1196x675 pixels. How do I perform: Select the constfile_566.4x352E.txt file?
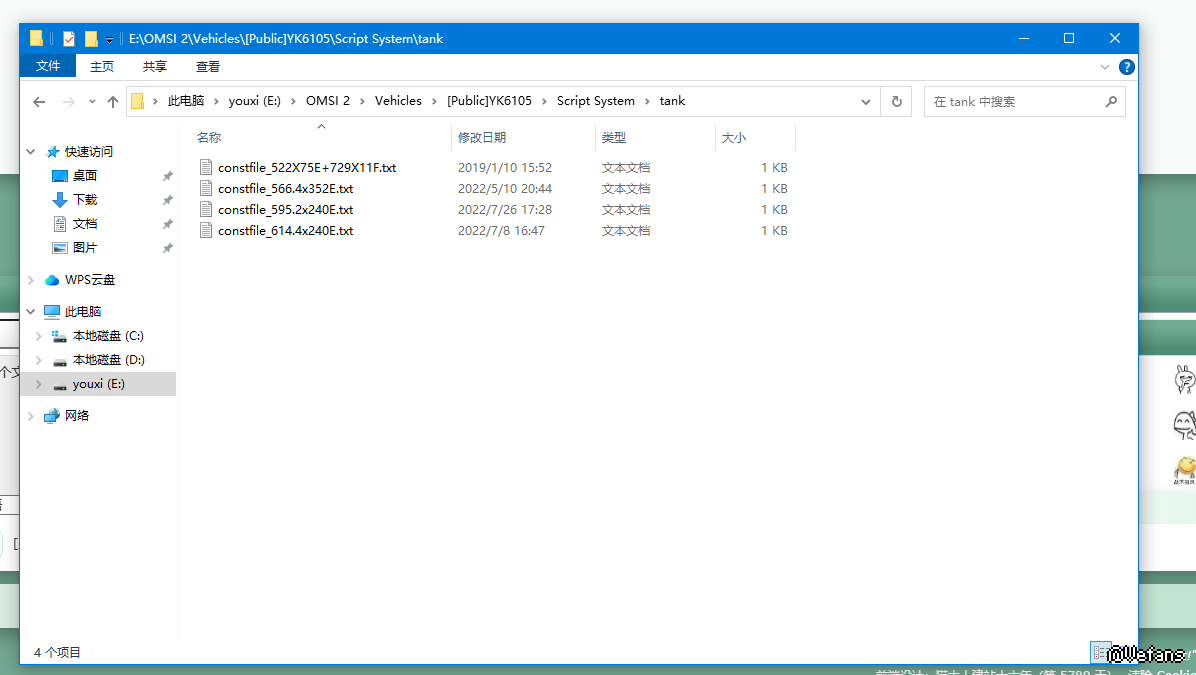[x=285, y=189]
